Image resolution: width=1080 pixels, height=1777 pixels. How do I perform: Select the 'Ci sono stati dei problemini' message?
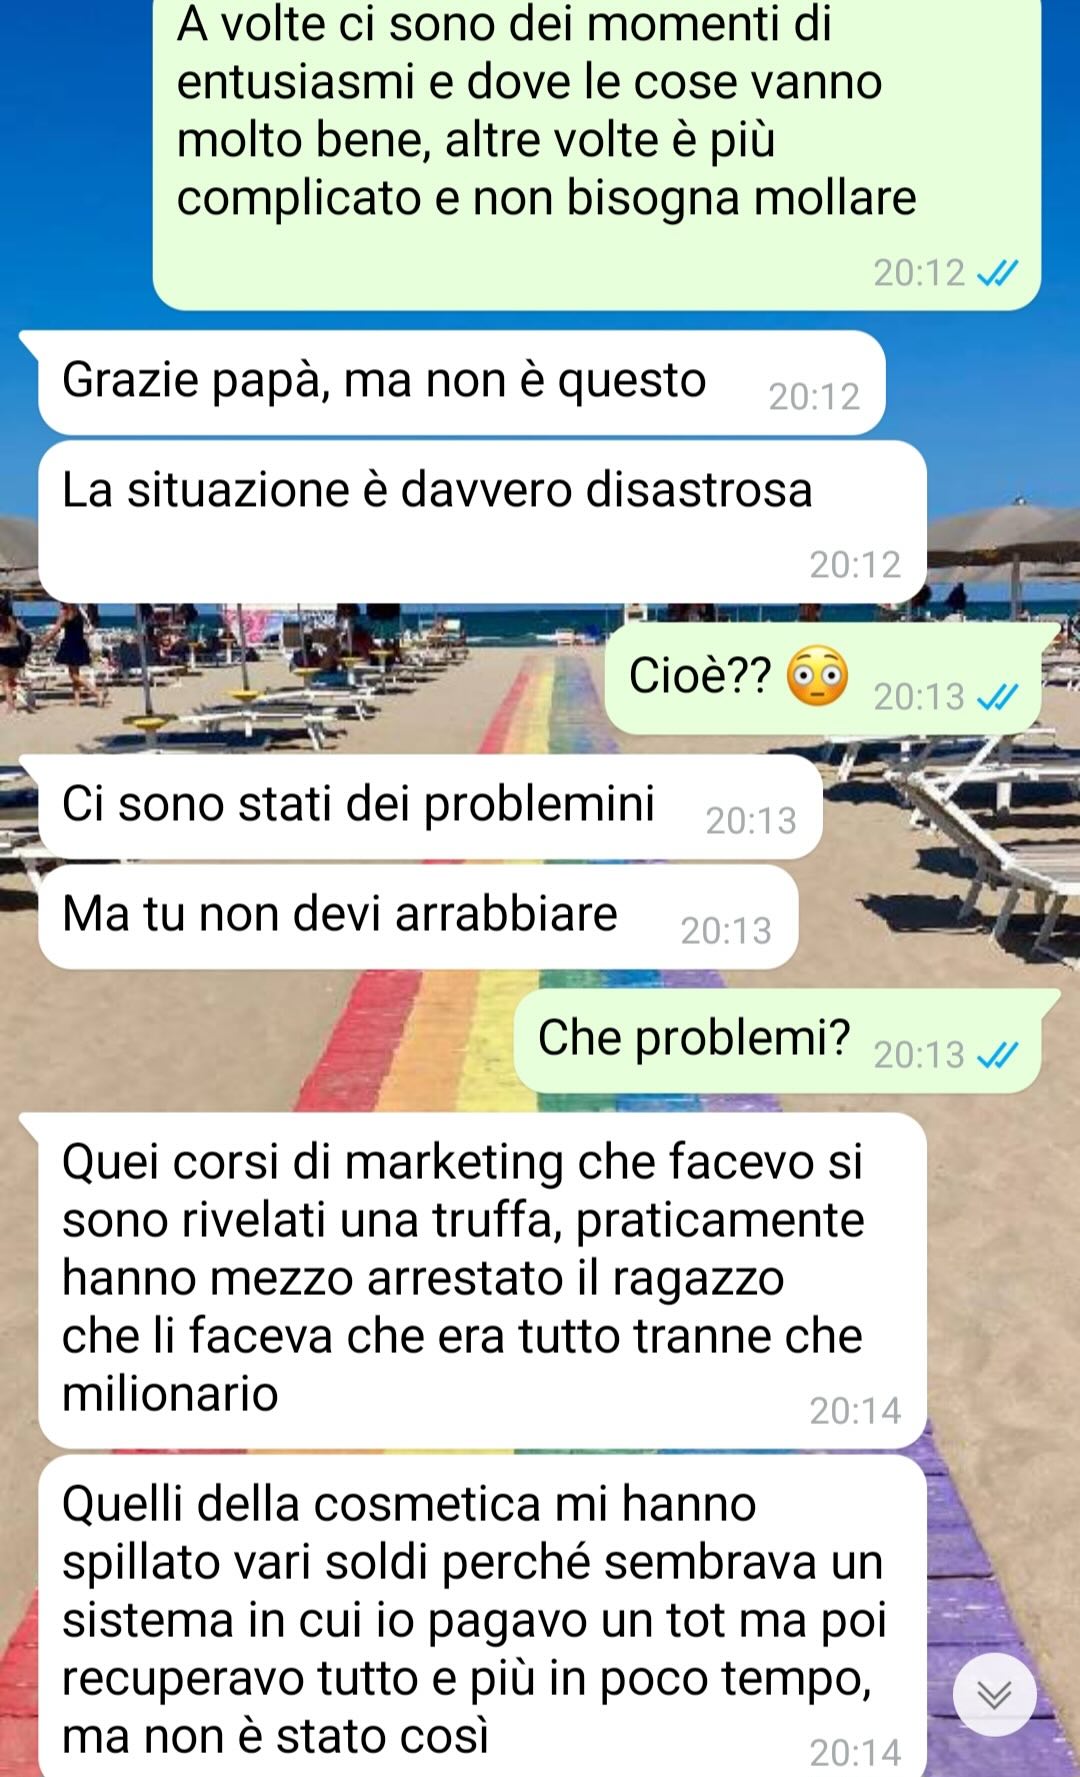(430, 807)
